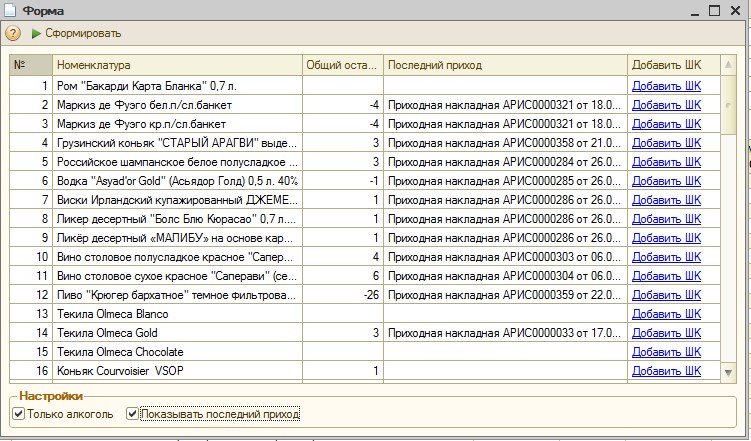This screenshot has width=751, height=441.
Task: Toggle the Только алкоголь checkbox
Action: pos(18,414)
